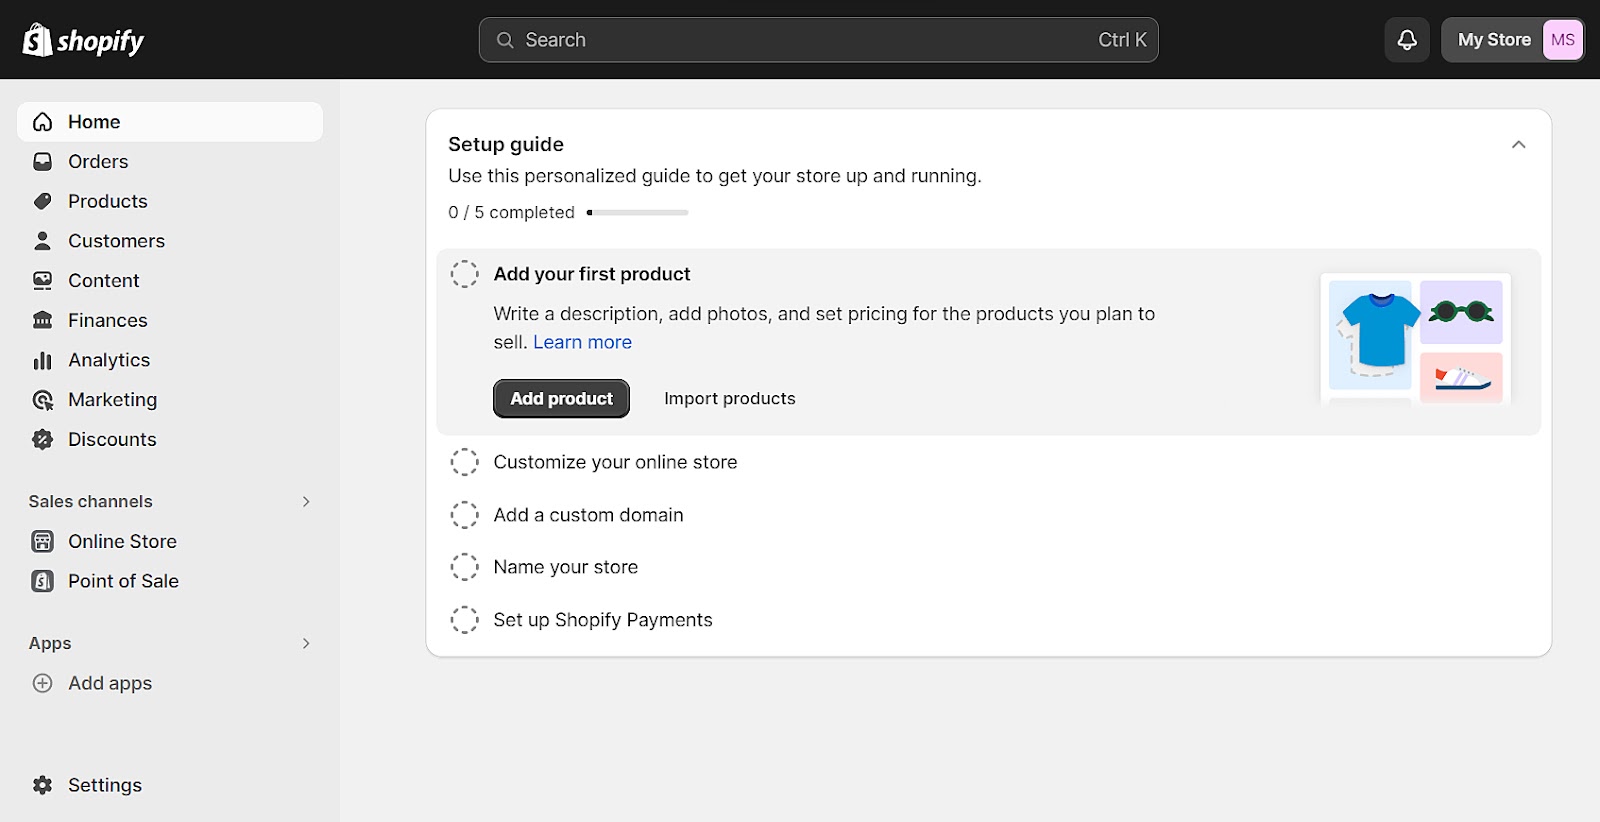1600x822 pixels.
Task: Select the Discounts icon
Action: coord(42,439)
